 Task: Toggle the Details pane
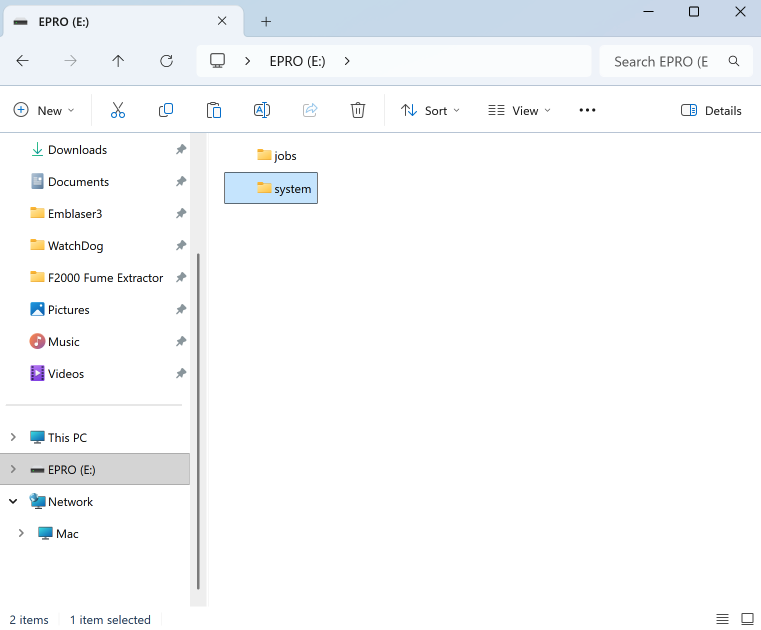click(x=711, y=111)
